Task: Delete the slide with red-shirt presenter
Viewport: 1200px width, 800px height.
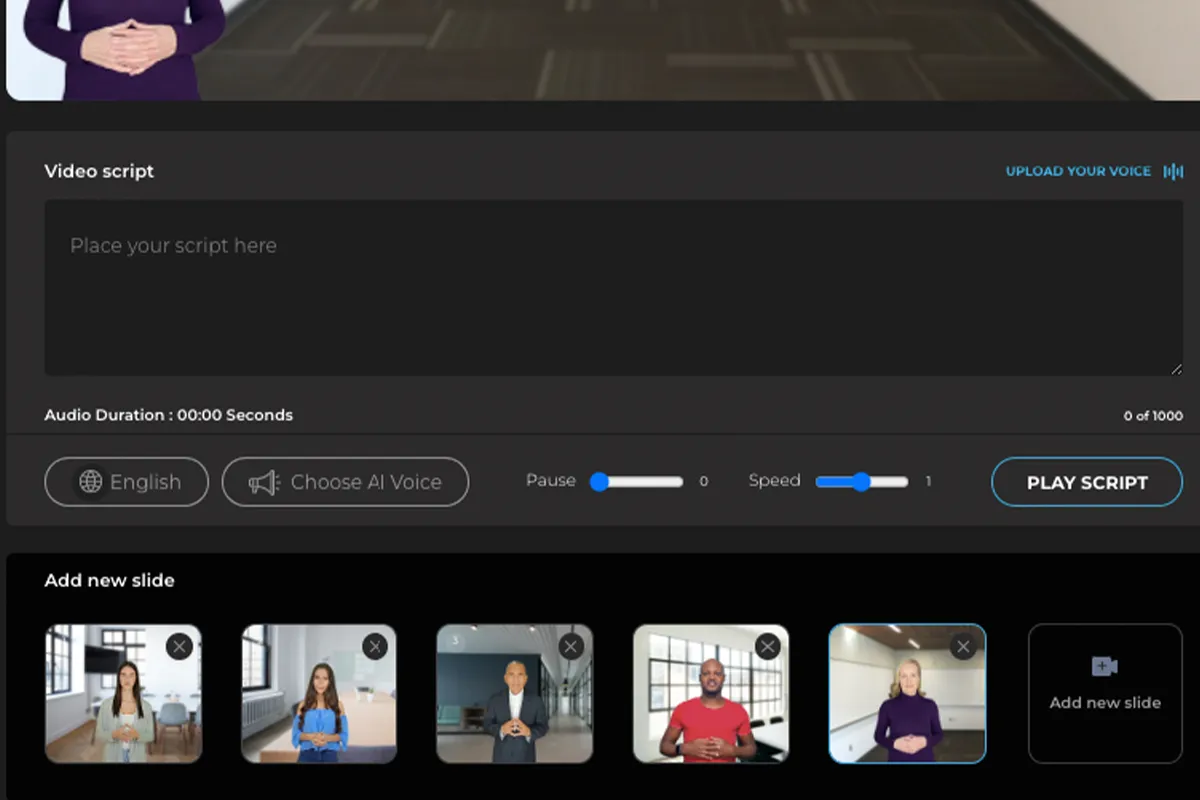Action: (767, 647)
